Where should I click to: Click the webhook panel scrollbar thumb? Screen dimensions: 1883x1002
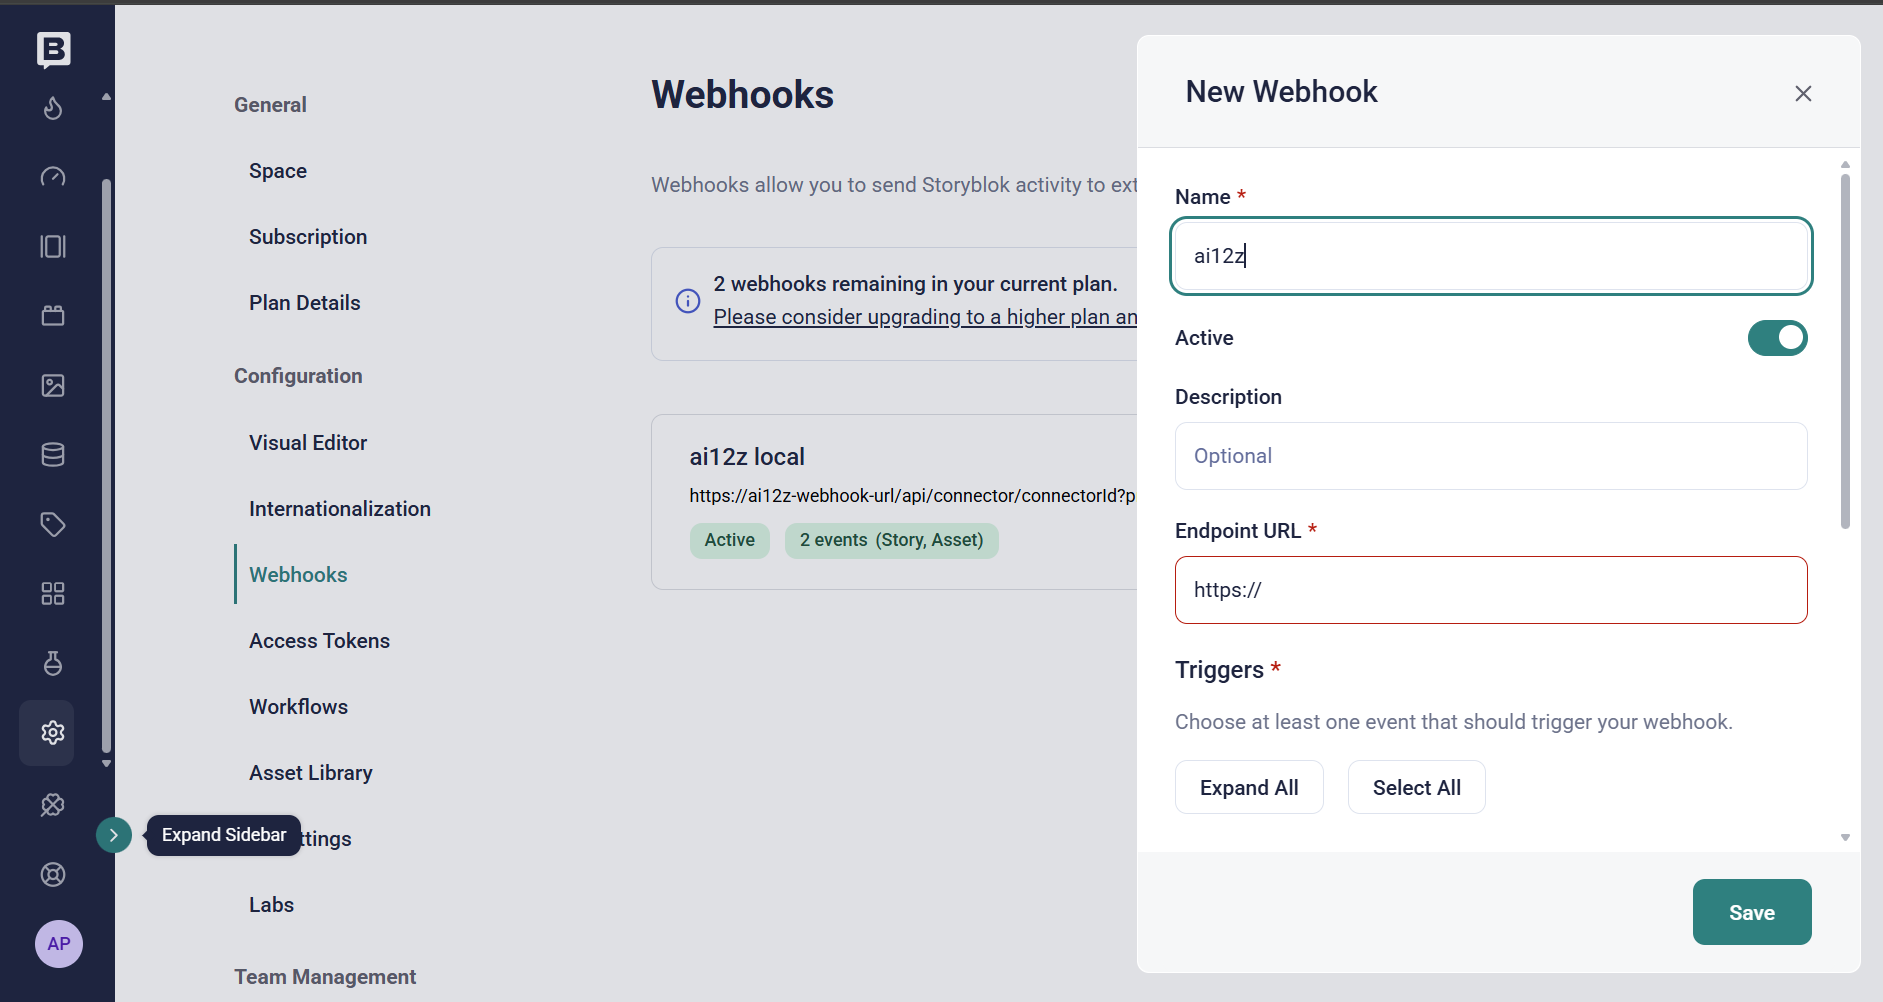click(1845, 350)
